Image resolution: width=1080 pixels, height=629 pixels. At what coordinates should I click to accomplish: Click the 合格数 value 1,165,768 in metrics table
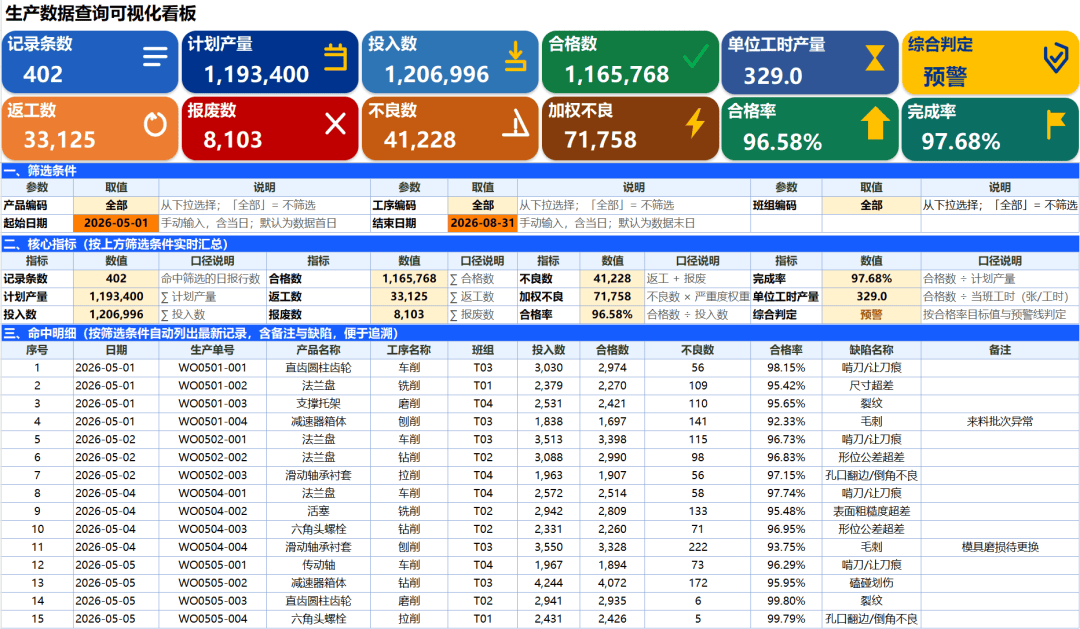pos(409,279)
